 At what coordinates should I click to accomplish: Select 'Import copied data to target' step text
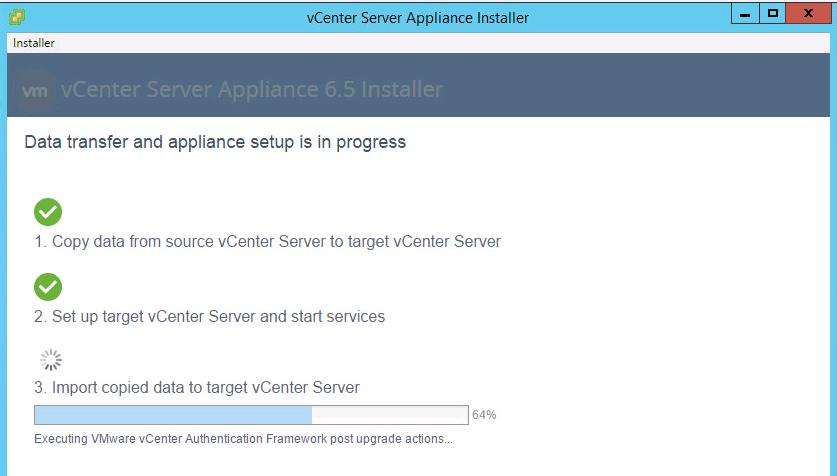197,387
